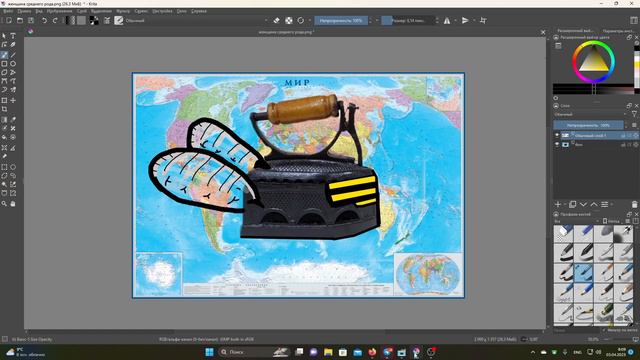Close the document tab
This screenshot has width=640, height=360.
(543, 32)
